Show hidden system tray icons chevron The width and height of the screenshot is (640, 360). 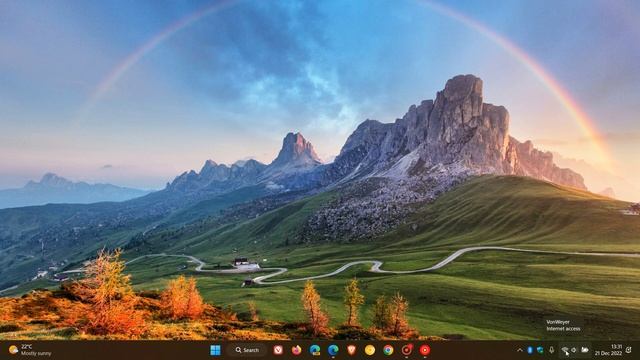click(x=520, y=350)
